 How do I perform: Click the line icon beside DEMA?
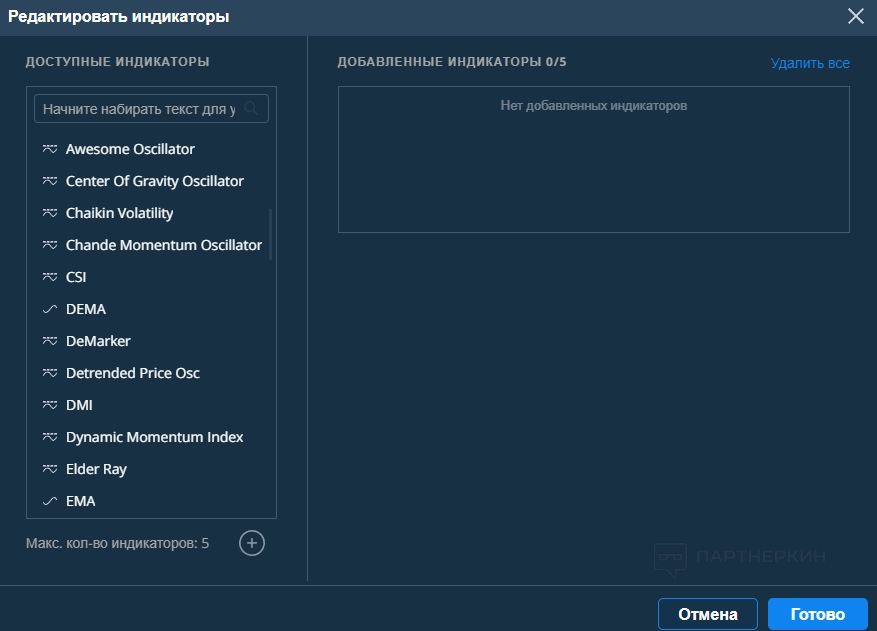click(x=49, y=309)
